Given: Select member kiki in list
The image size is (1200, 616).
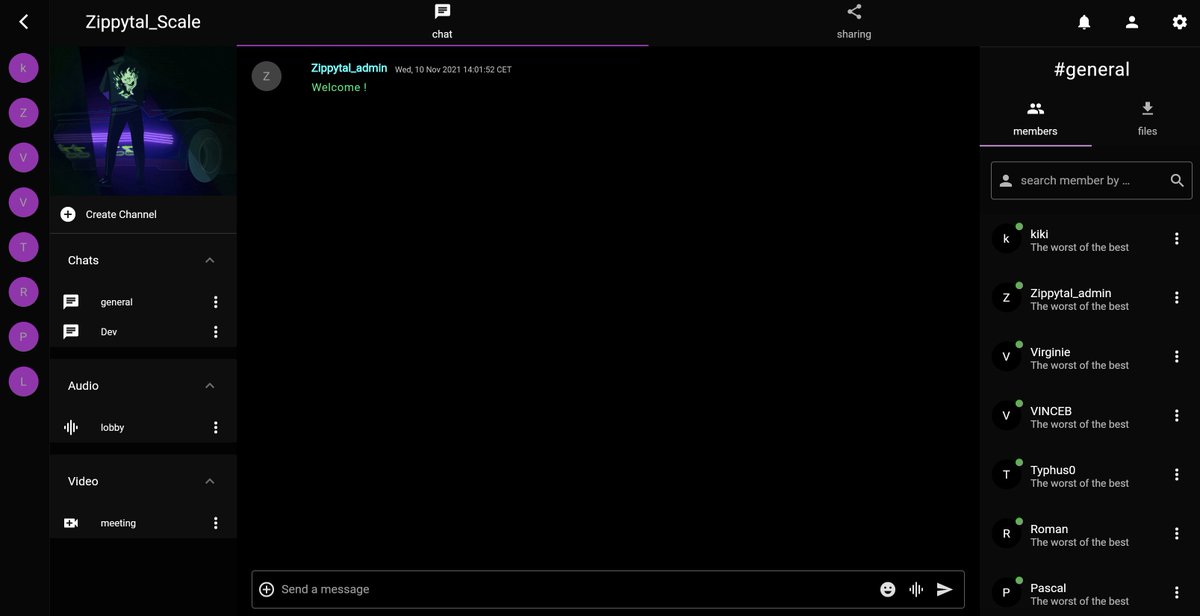Looking at the screenshot, I should (x=1090, y=239).
